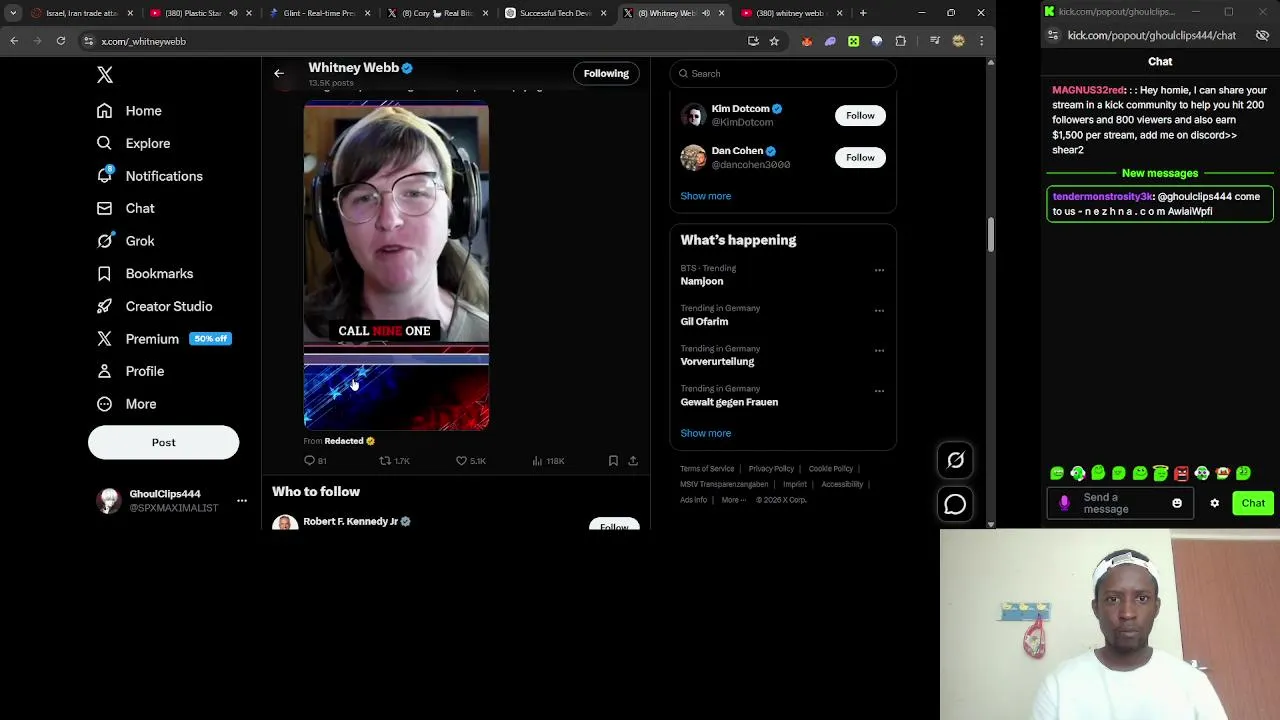Image resolution: width=1280 pixels, height=720 pixels.
Task: Select the angry red emote in Kick chat
Action: click(x=1181, y=473)
